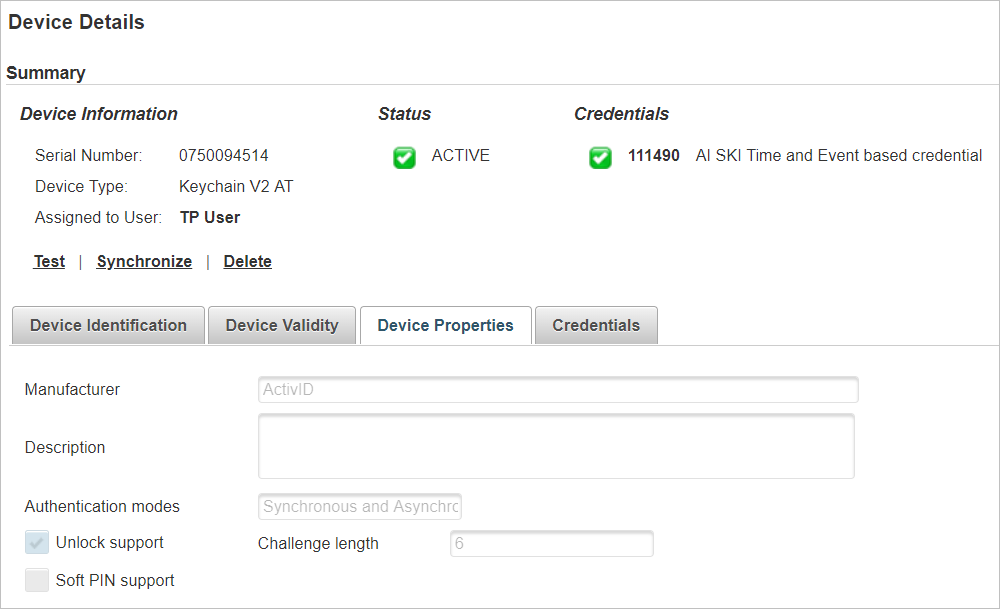Click the Unlock support label
This screenshot has width=1000, height=609.
110,543
